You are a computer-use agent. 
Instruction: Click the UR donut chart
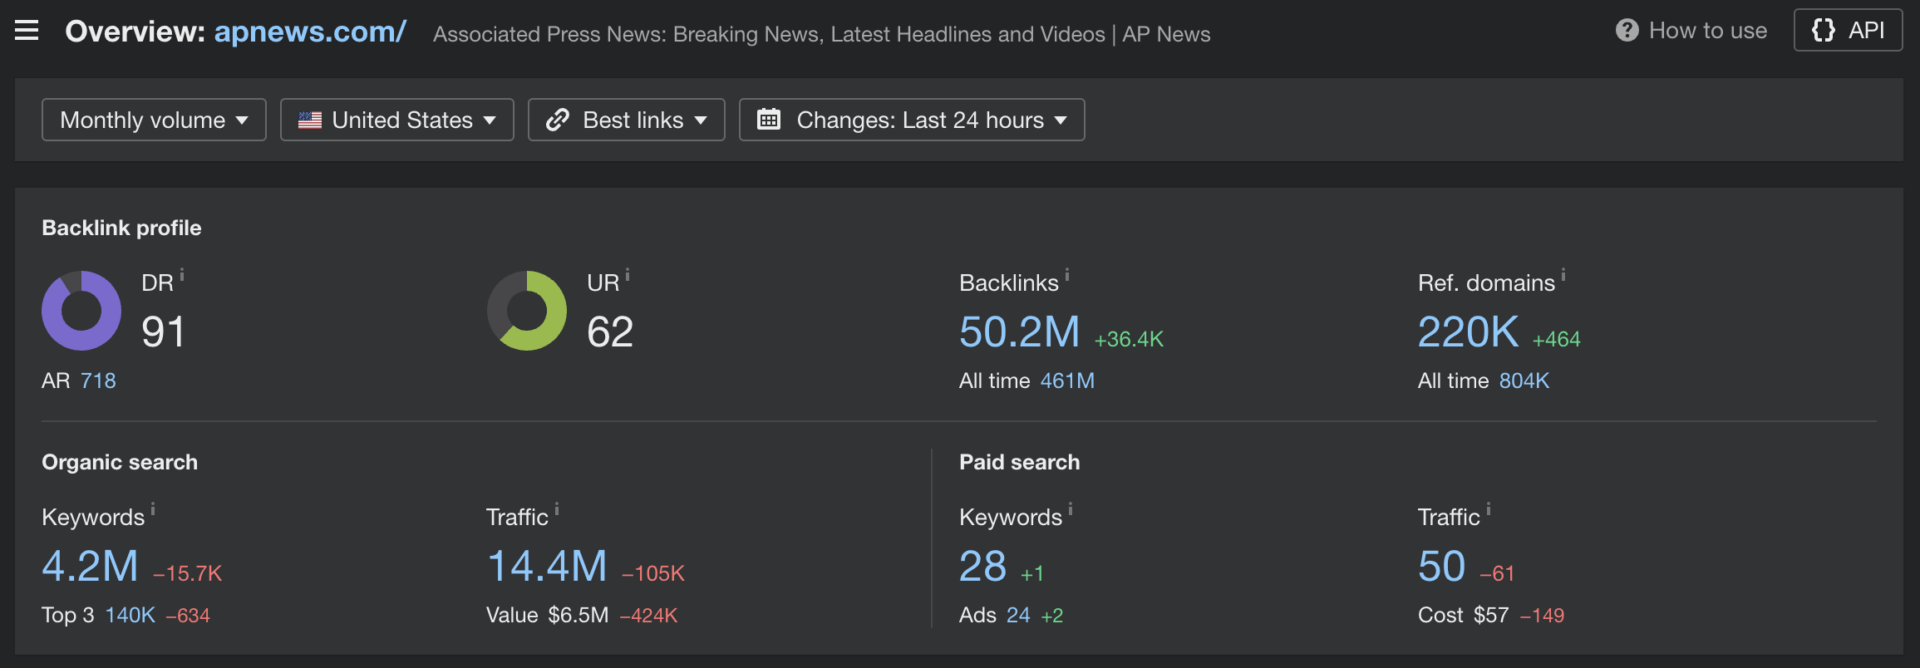click(x=527, y=311)
